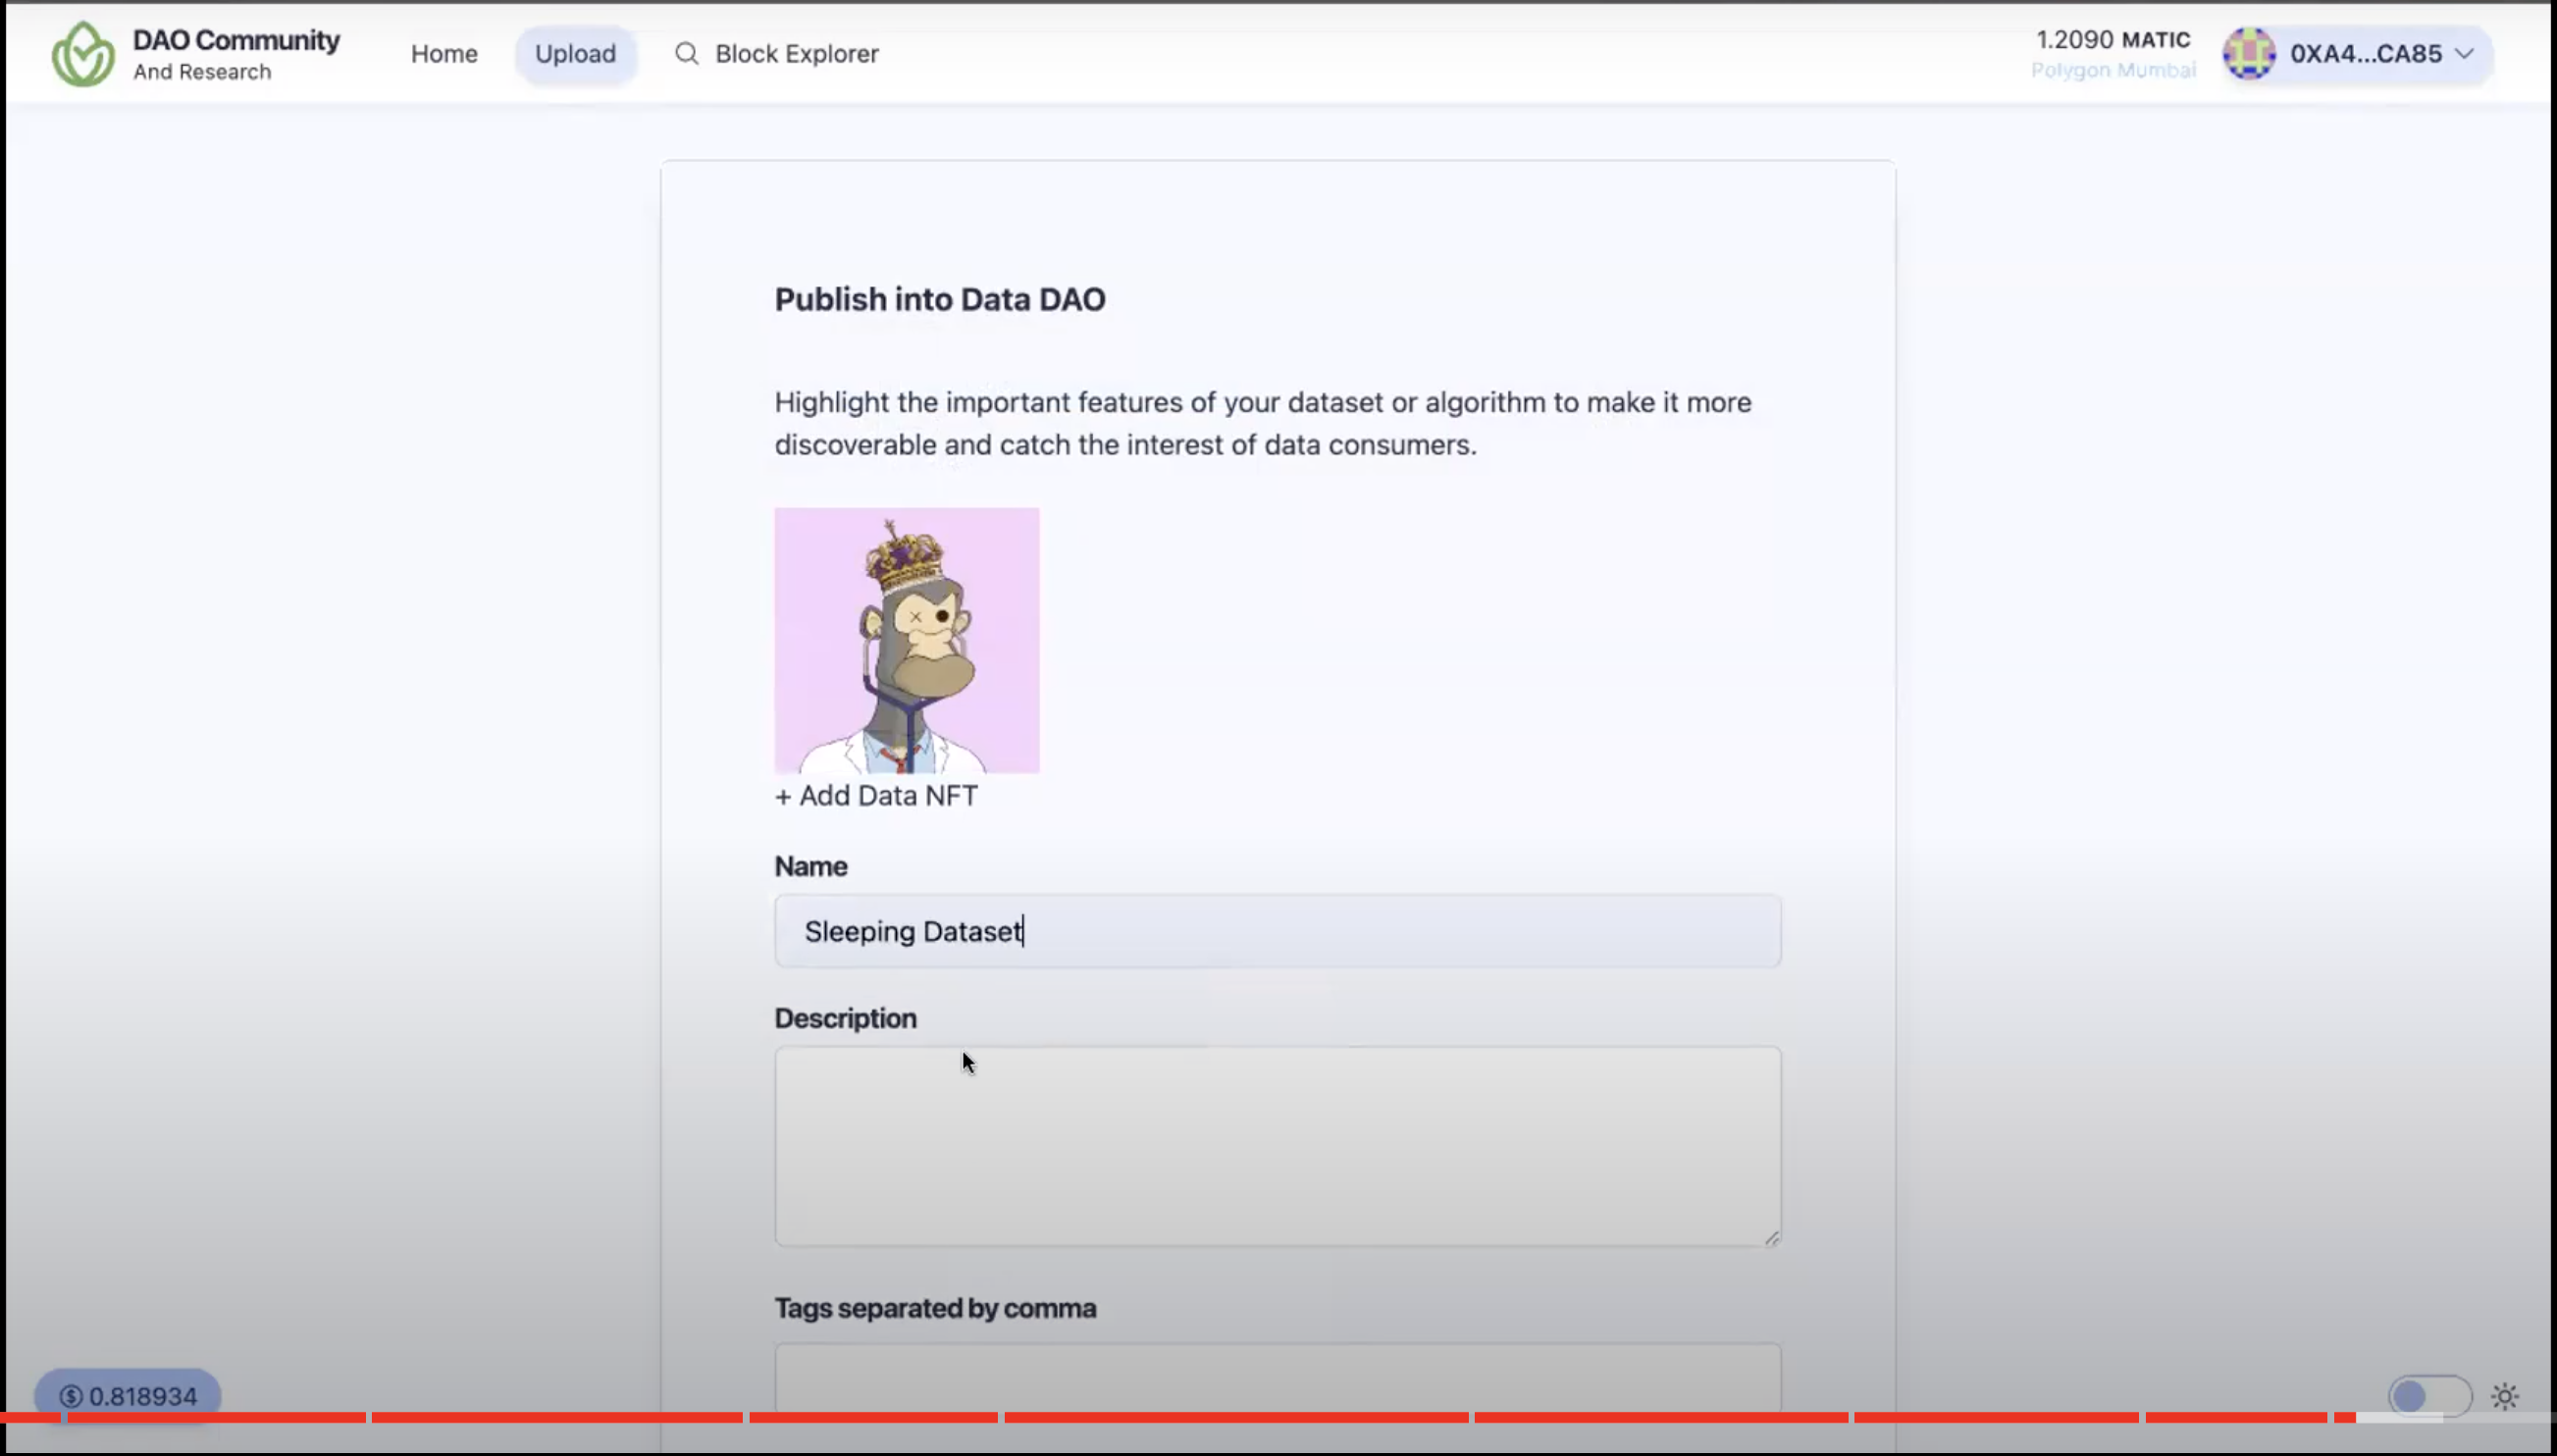Viewport: 2557px width, 1456px height.
Task: Open the Block Explorer link
Action: [796, 54]
